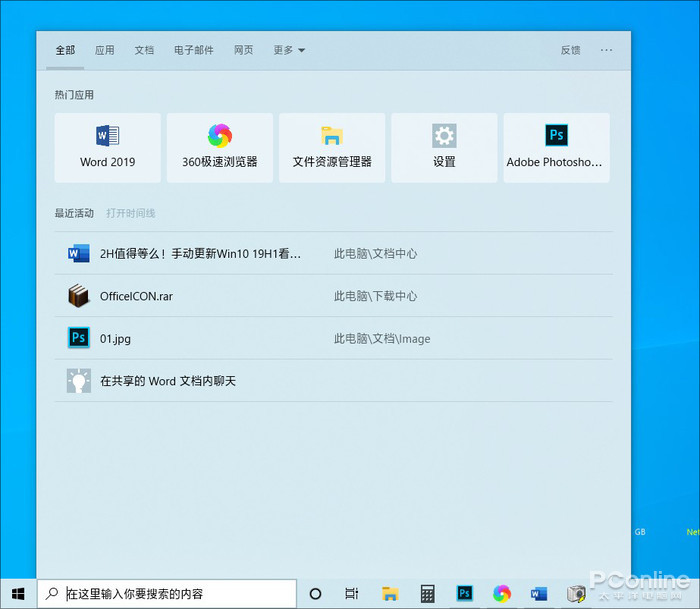700x609 pixels.
Task: Expand the 更多 dropdown
Action: (289, 50)
